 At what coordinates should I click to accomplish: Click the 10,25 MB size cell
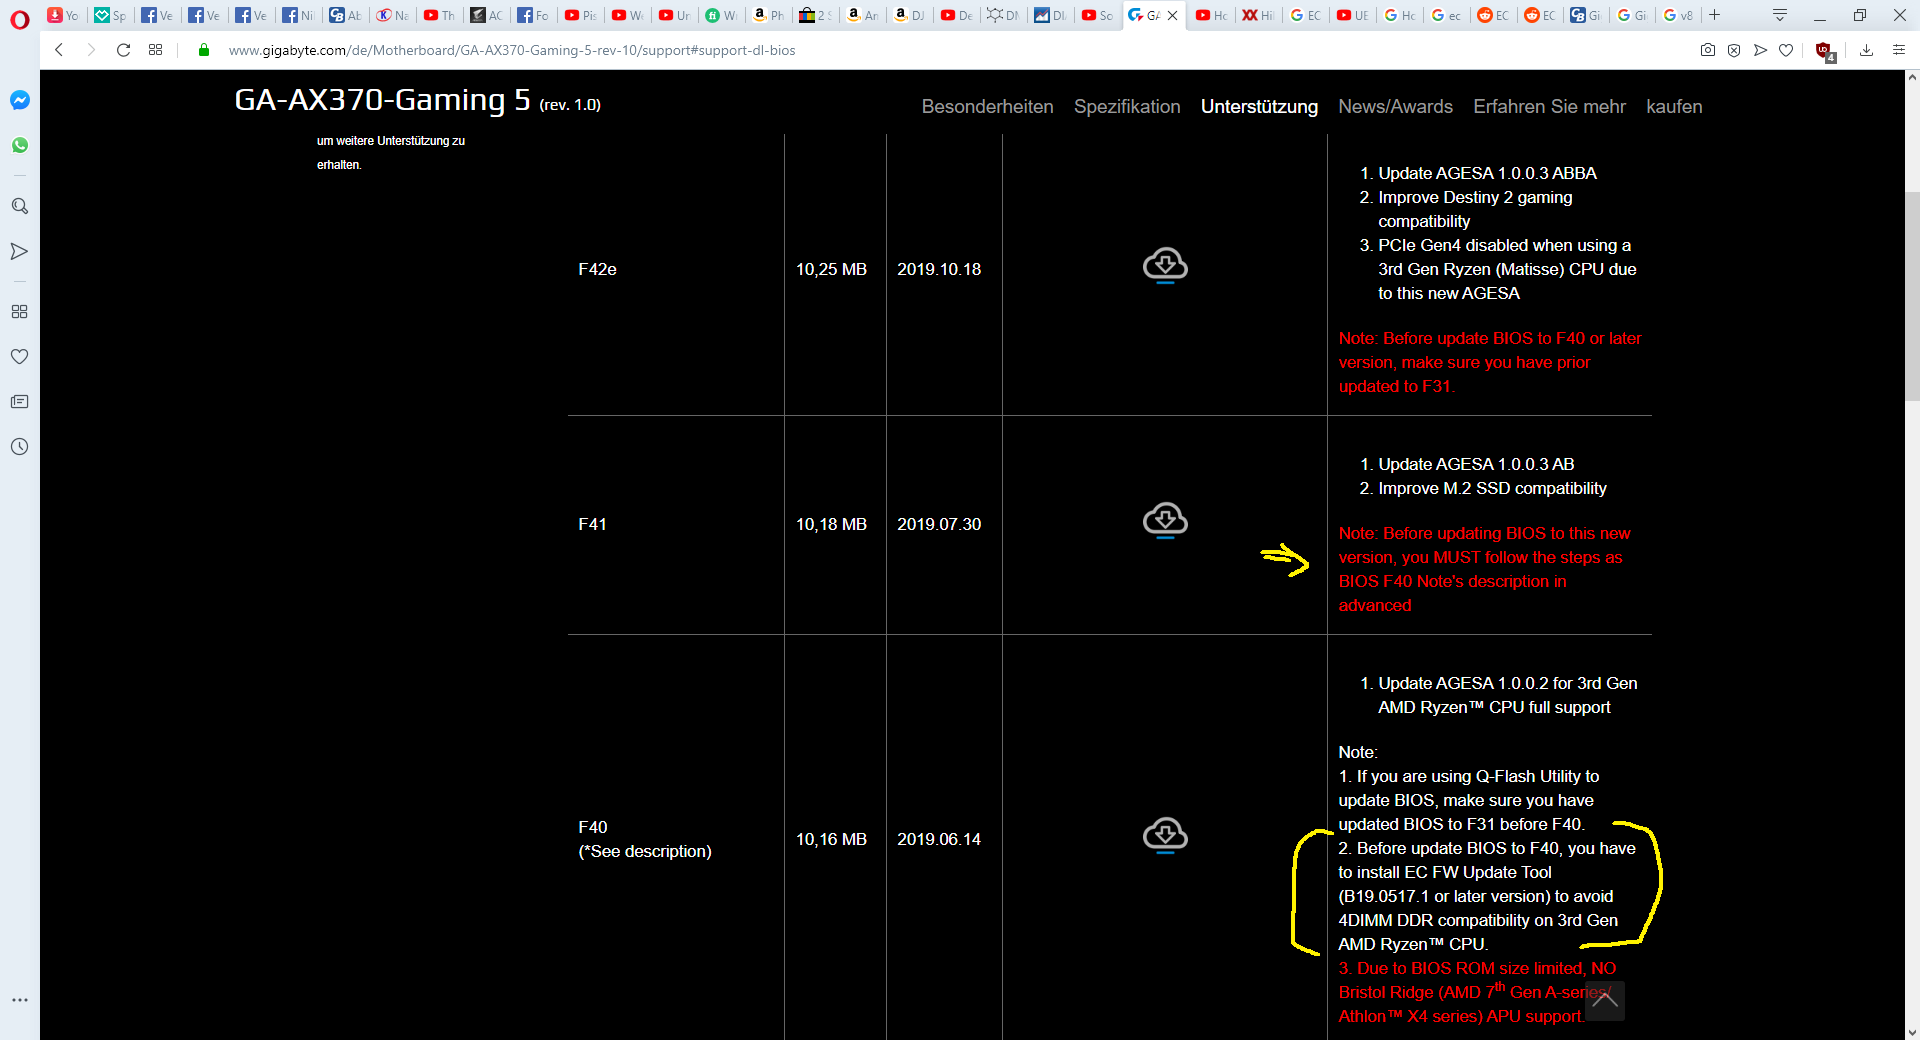831,269
